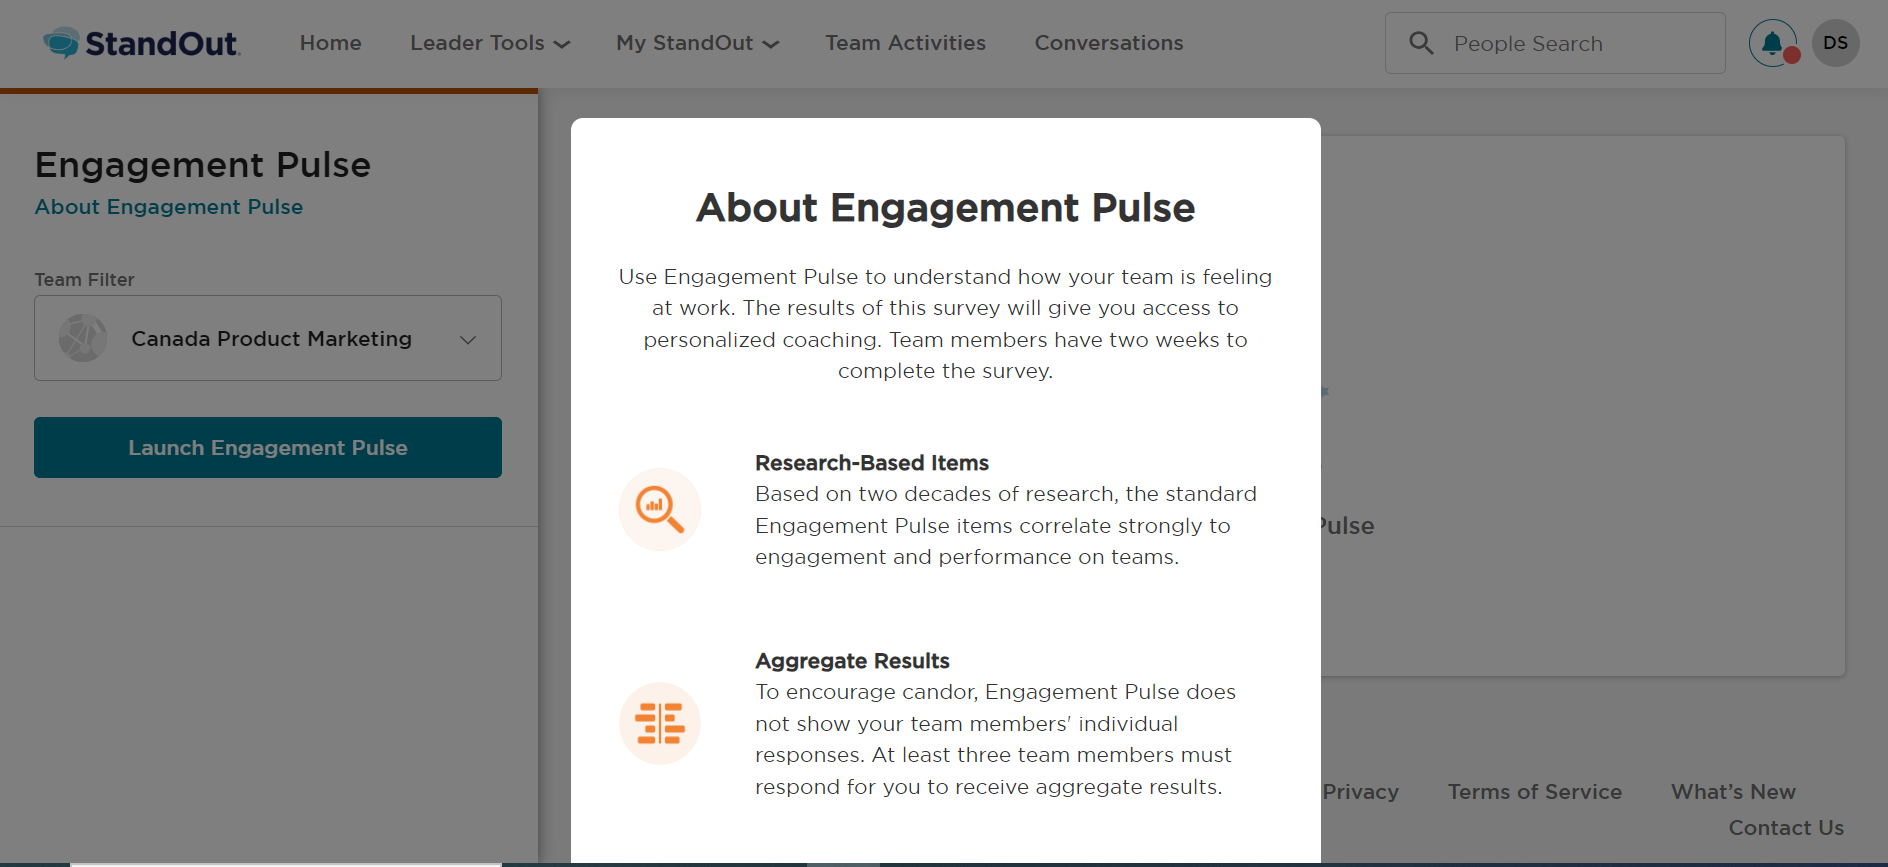Expand the Leader Tools menu
Screen dimensions: 1888x867
pos(489,43)
